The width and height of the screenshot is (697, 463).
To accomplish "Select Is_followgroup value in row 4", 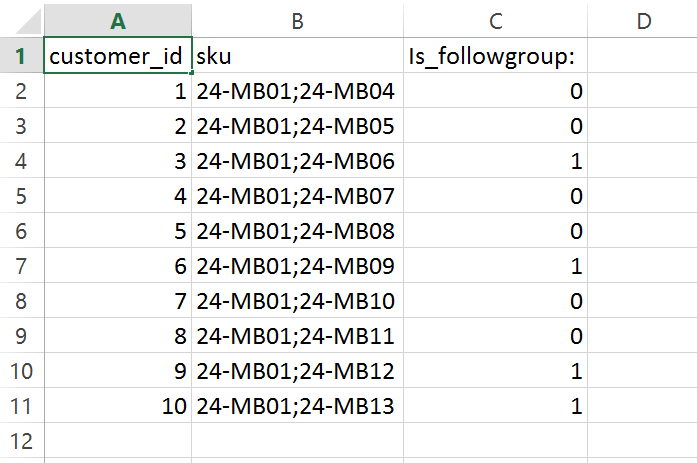I will coord(497,162).
